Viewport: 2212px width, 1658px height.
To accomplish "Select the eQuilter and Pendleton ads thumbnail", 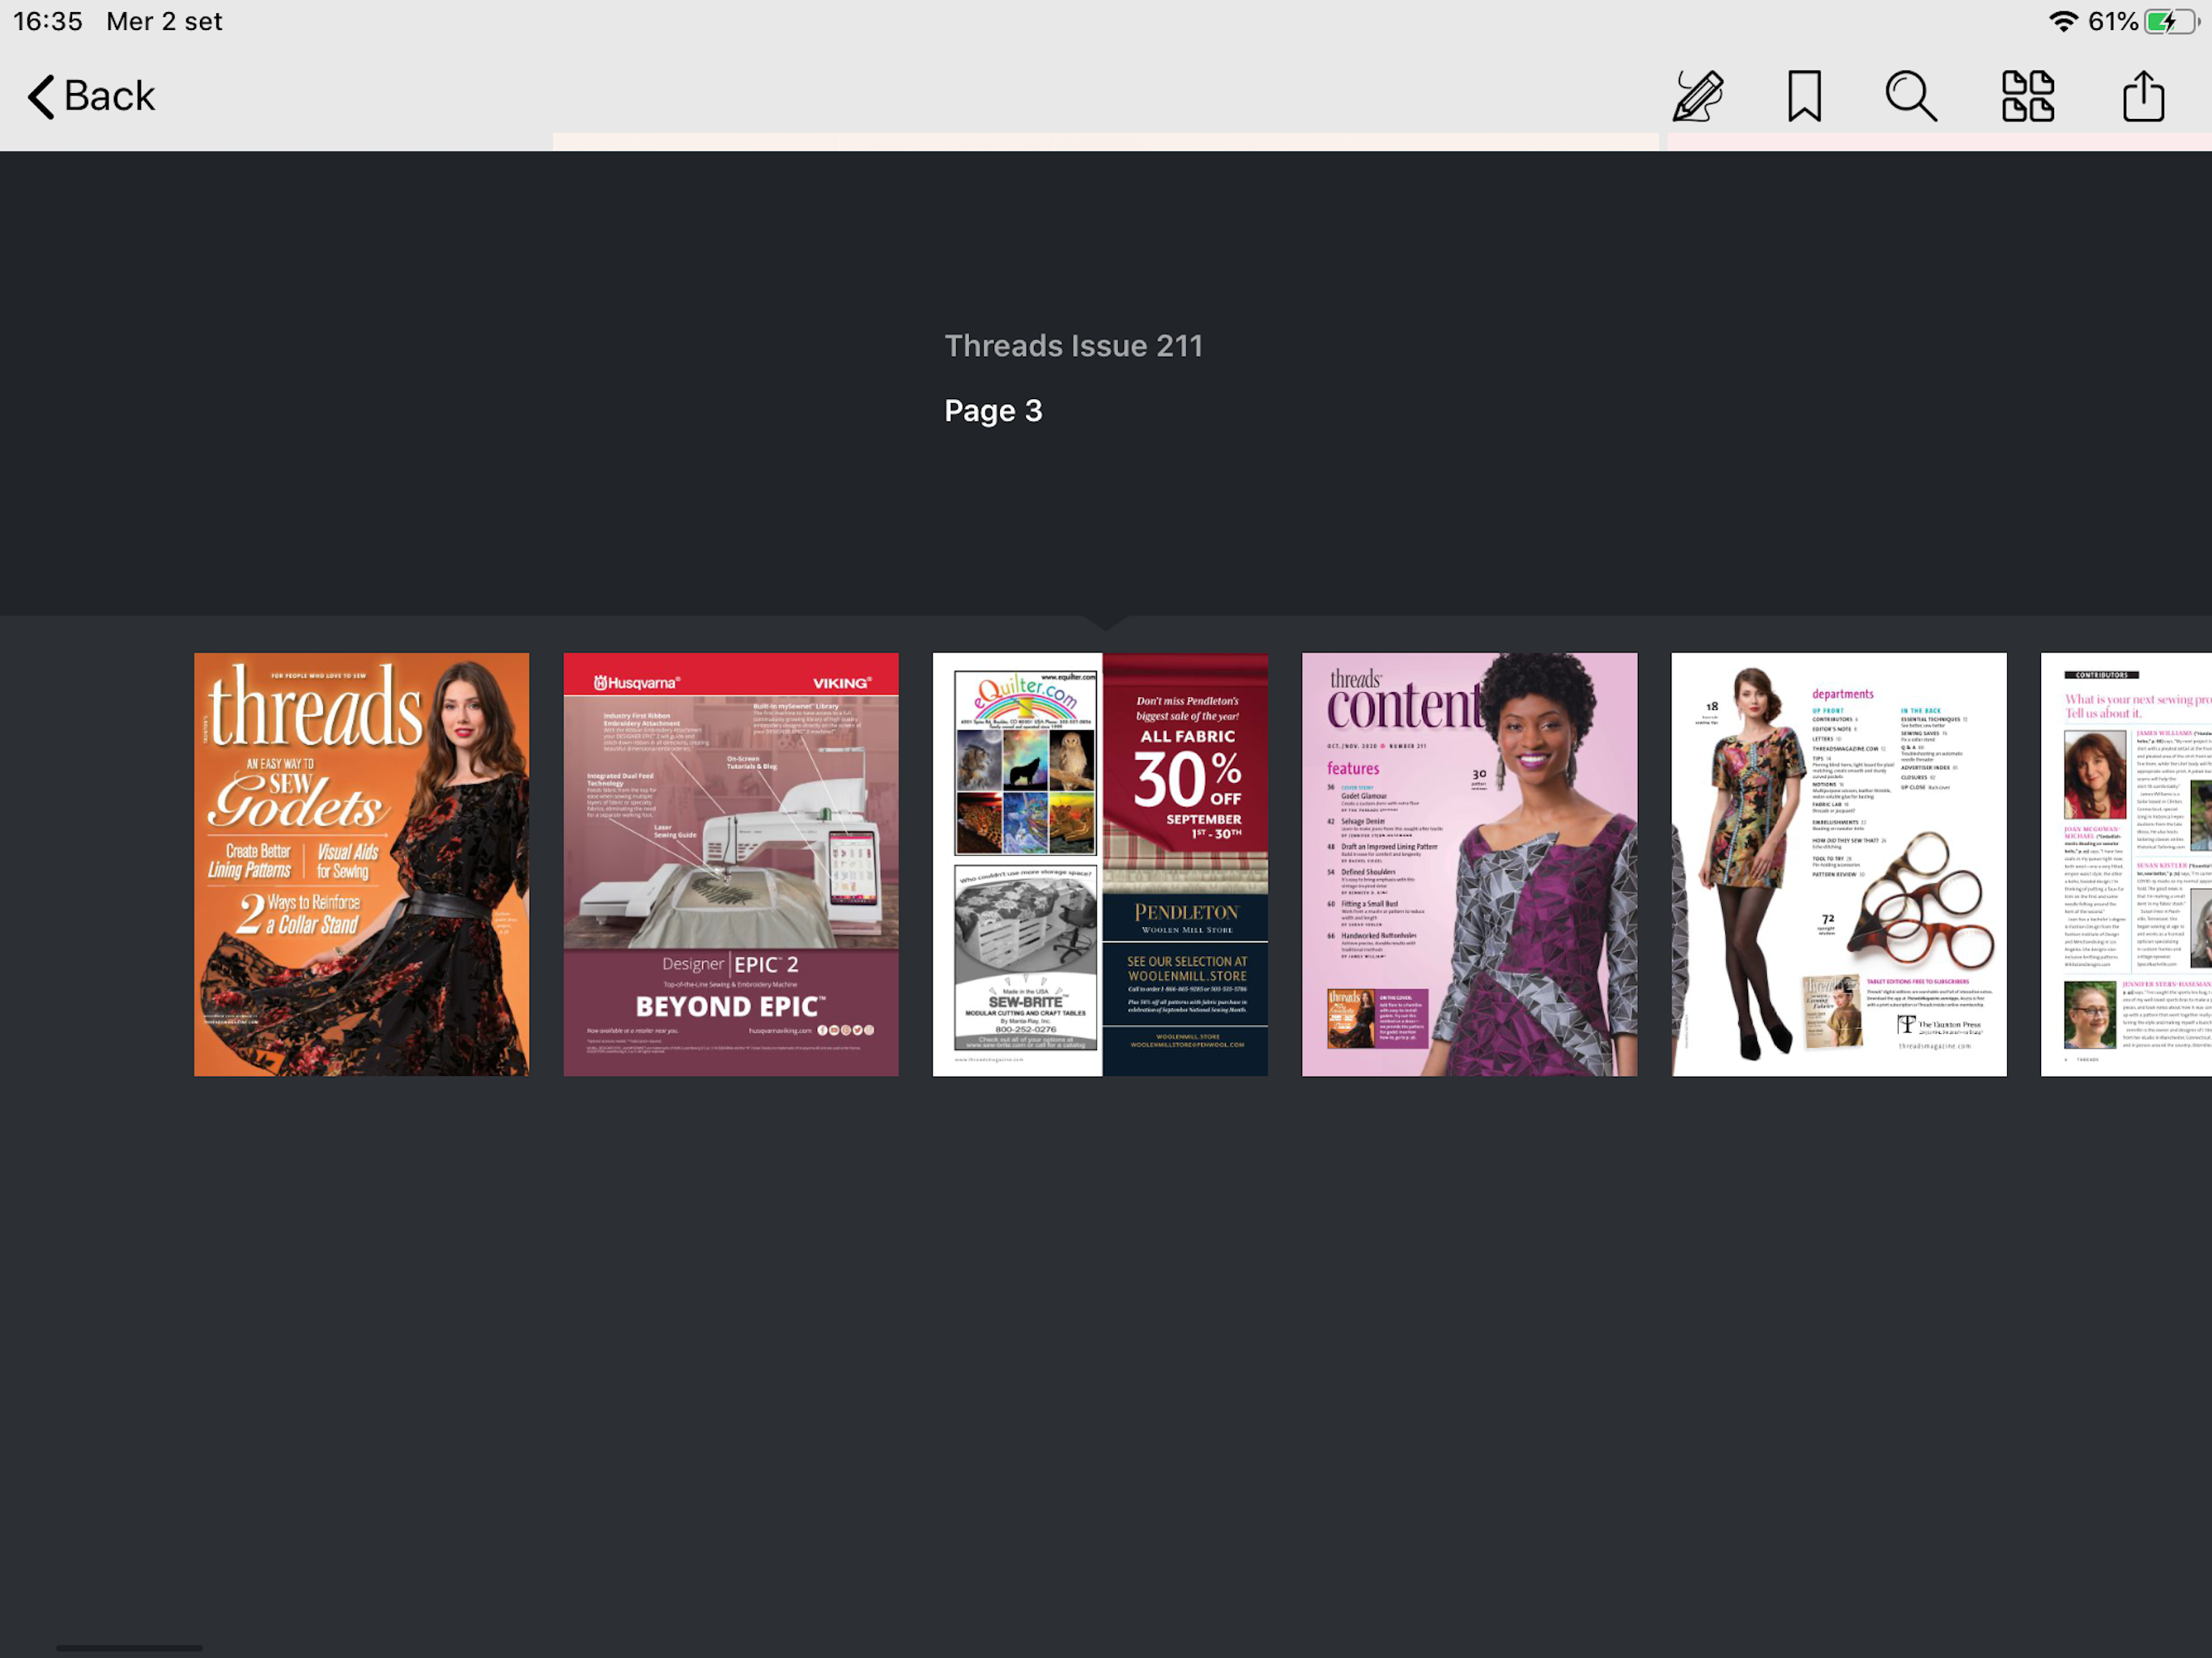I will [1100, 864].
